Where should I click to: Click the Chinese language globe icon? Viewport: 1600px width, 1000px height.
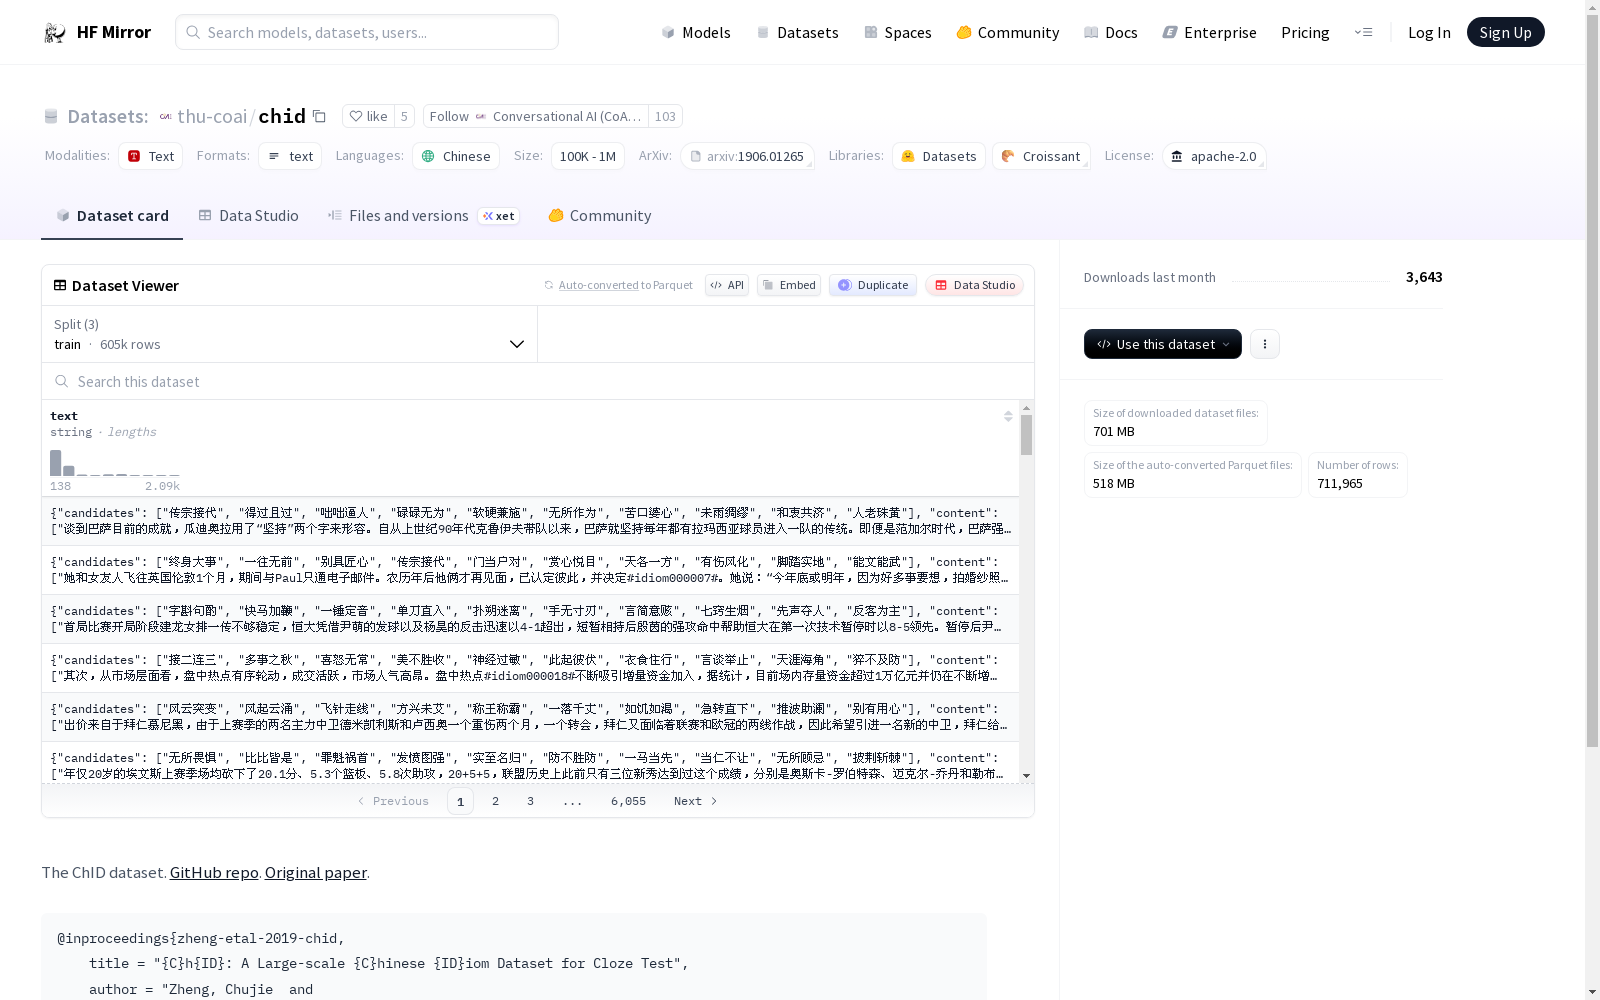point(428,156)
